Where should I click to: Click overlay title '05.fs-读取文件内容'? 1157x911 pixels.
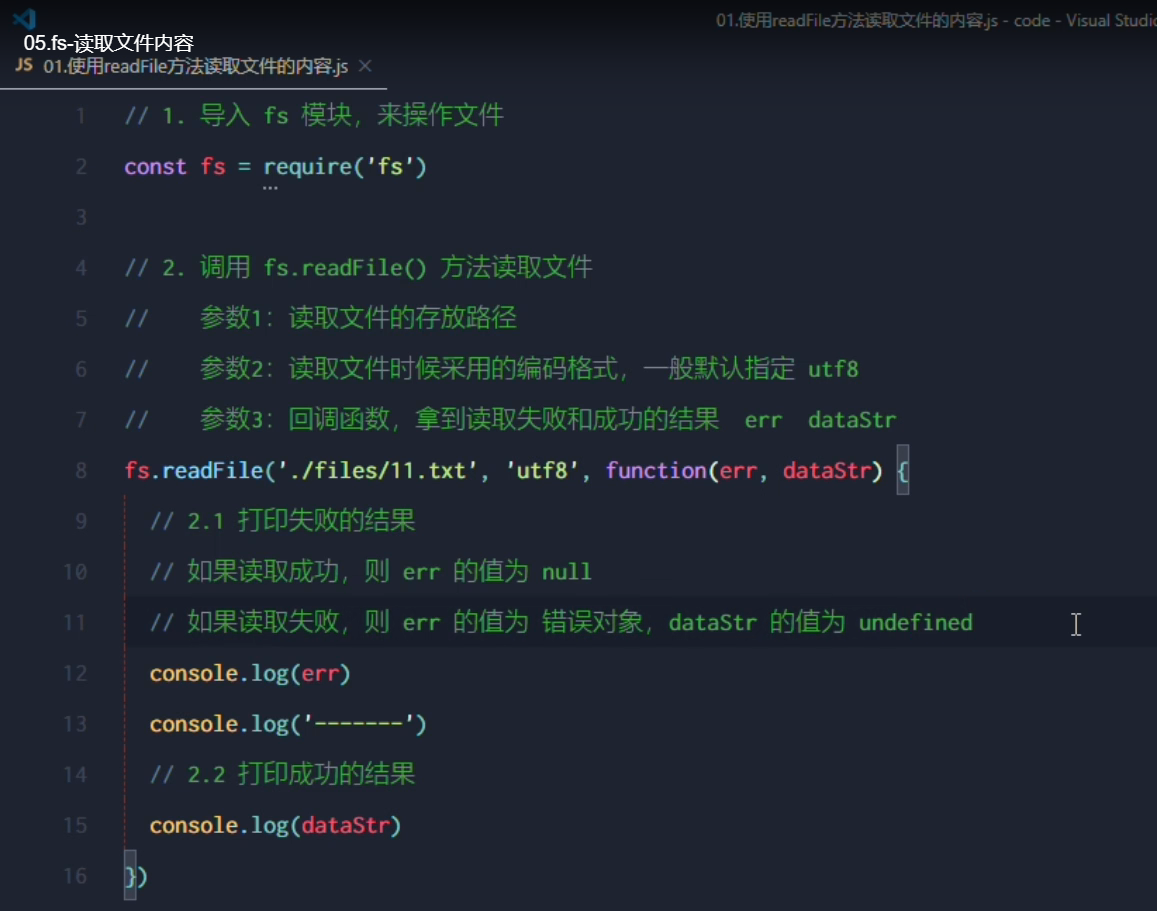[108, 43]
